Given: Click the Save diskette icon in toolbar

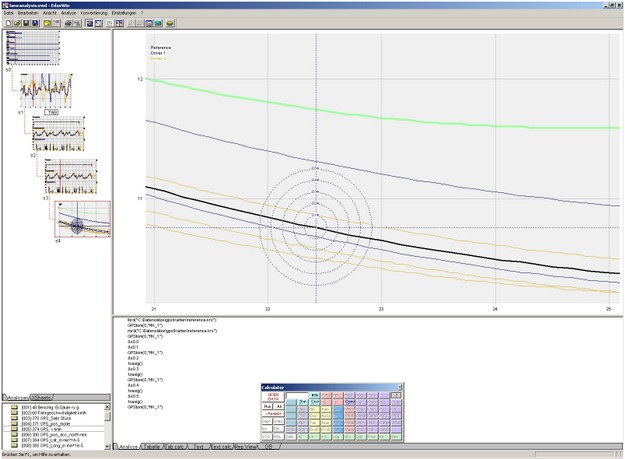Looking at the screenshot, I should (x=24, y=21).
